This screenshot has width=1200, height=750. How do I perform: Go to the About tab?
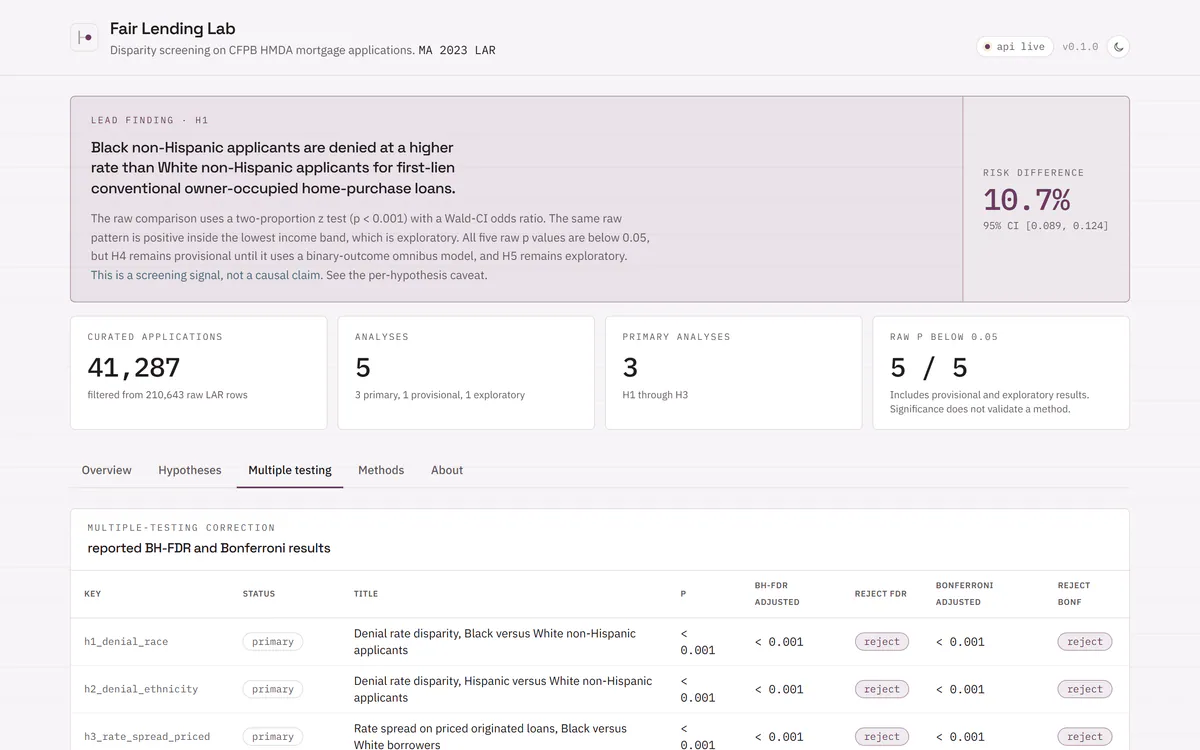[447, 470]
